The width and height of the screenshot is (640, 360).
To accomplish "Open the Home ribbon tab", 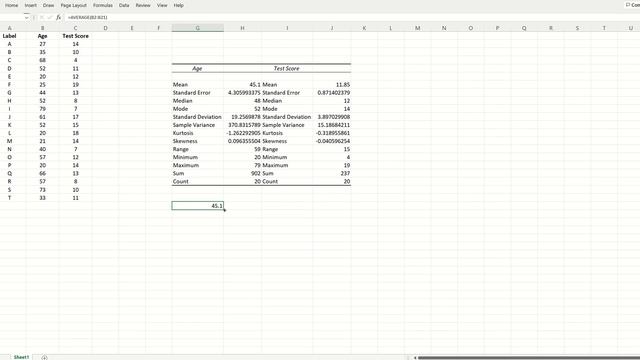I will 11,5.
